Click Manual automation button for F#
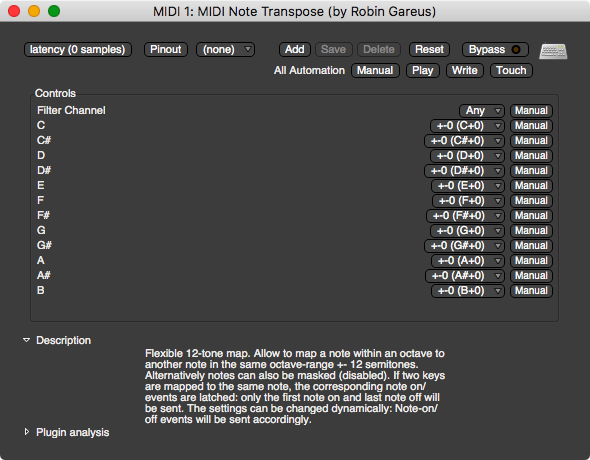 531,216
